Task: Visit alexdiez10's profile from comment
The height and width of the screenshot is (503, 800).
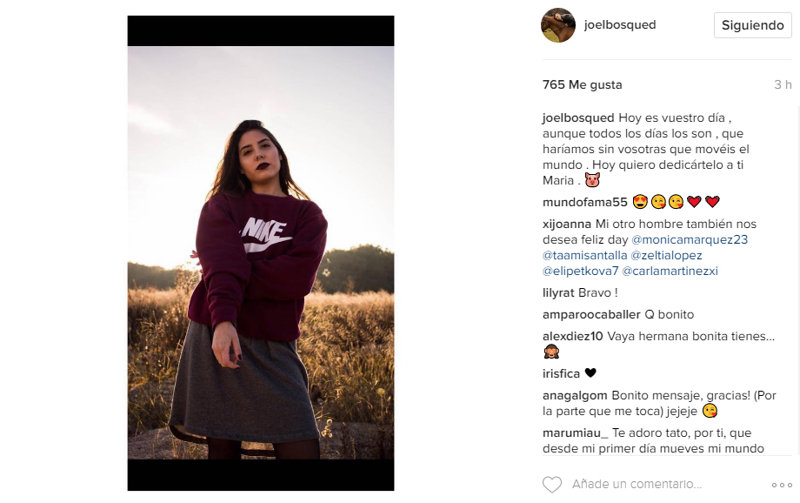Action: tap(572, 336)
